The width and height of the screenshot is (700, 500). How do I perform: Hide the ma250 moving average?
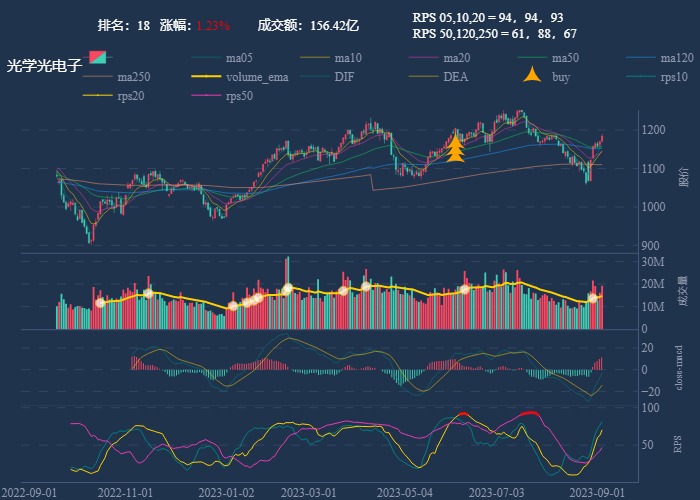click(131, 77)
